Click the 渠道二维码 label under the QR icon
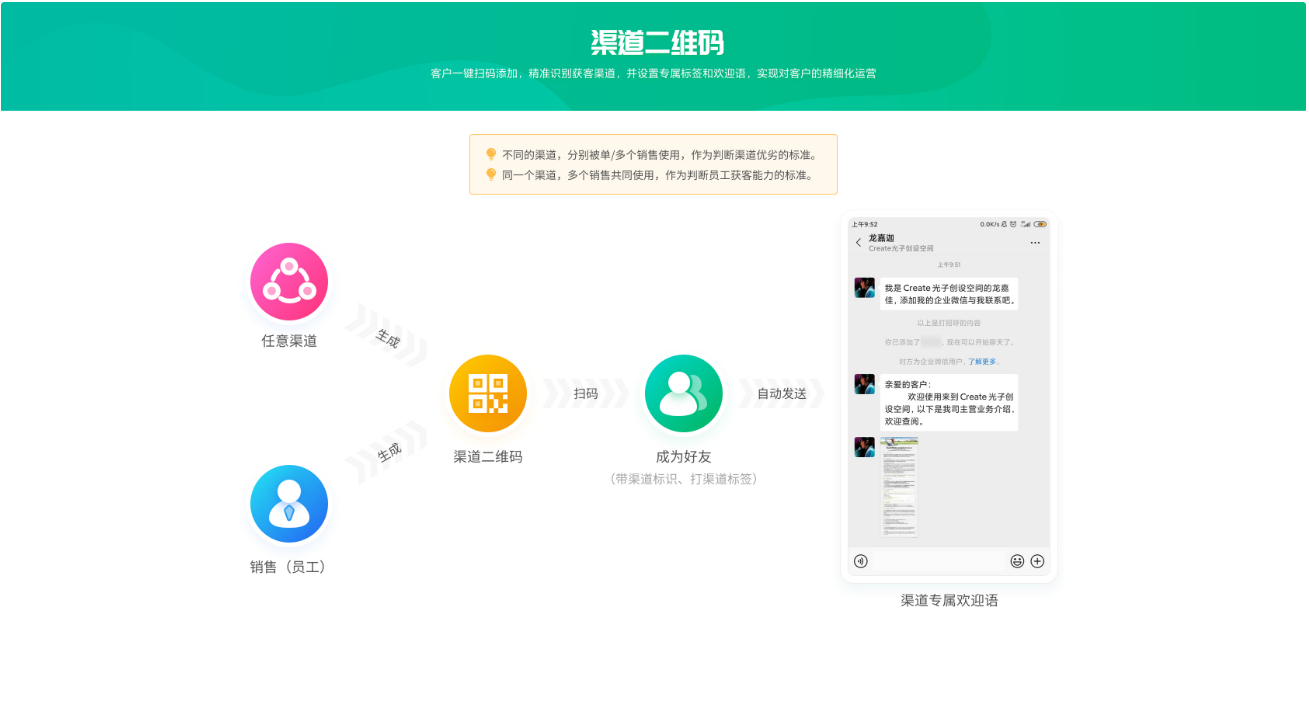1309x703 pixels. tap(488, 457)
